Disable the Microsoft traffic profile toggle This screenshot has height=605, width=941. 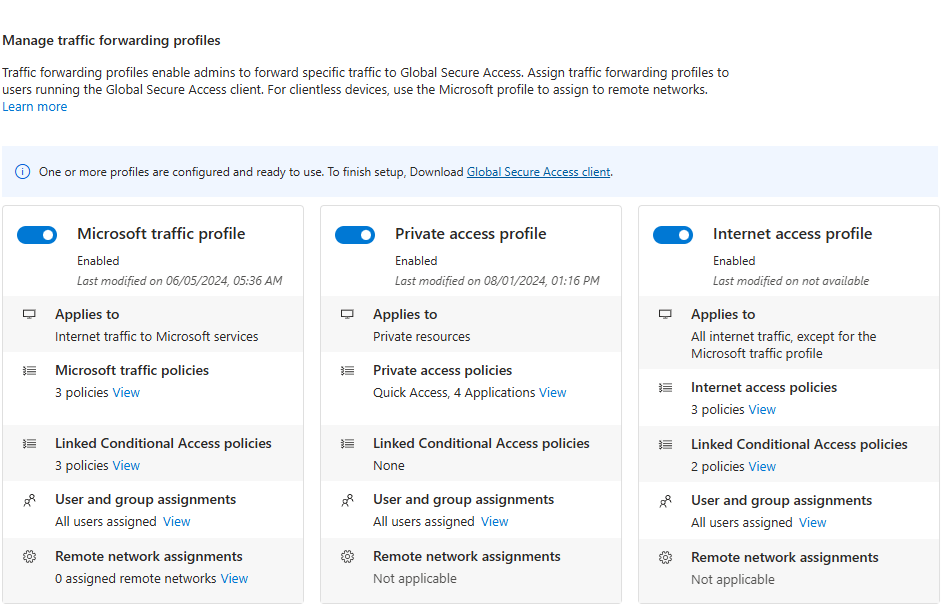click(37, 235)
